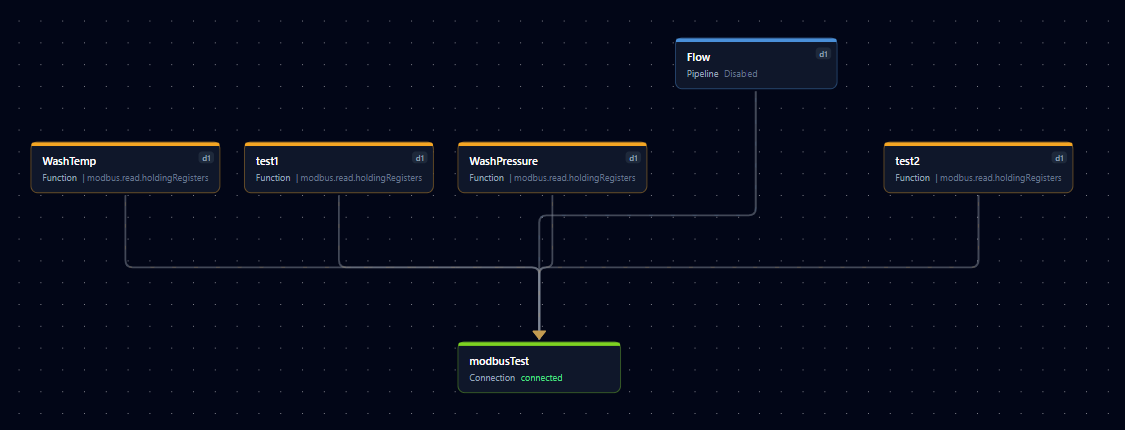Click modbus.read.holdingRegisters text under WashTemp
This screenshot has height=430, width=1125.
pos(148,178)
